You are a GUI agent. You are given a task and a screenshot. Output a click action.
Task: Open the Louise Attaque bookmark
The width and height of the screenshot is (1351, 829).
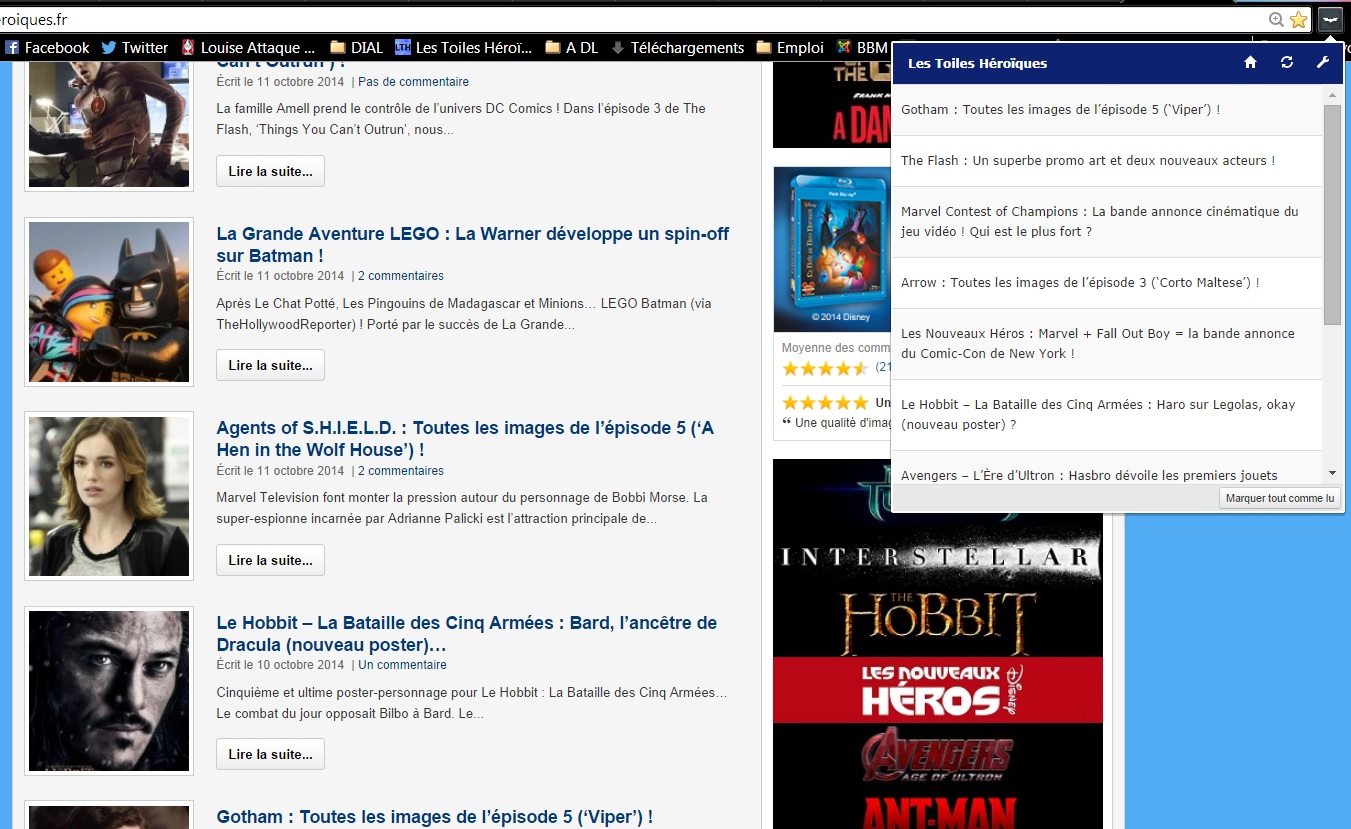click(x=248, y=47)
